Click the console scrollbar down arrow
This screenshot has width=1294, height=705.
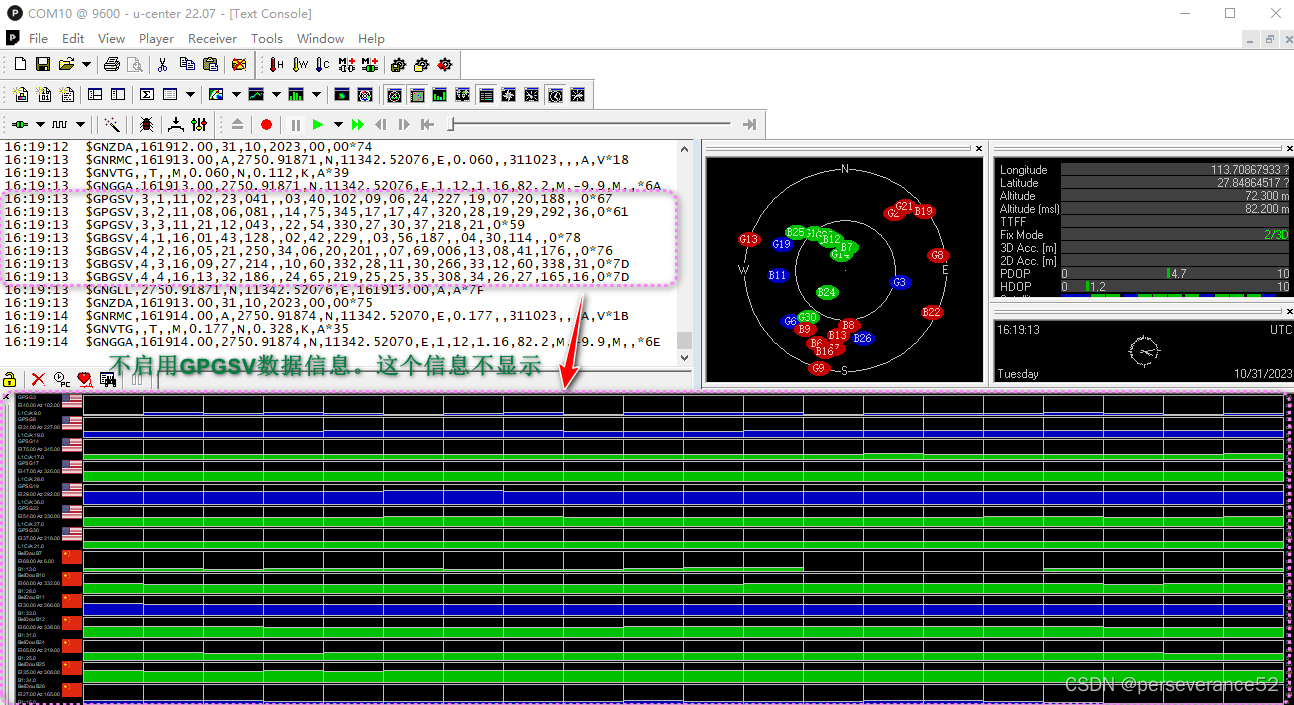[684, 358]
